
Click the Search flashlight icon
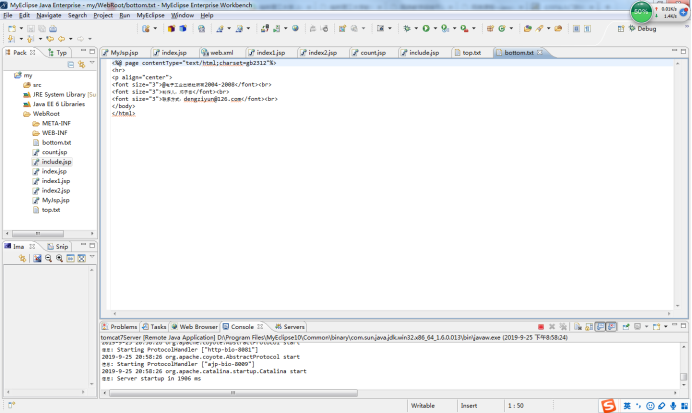539,29
